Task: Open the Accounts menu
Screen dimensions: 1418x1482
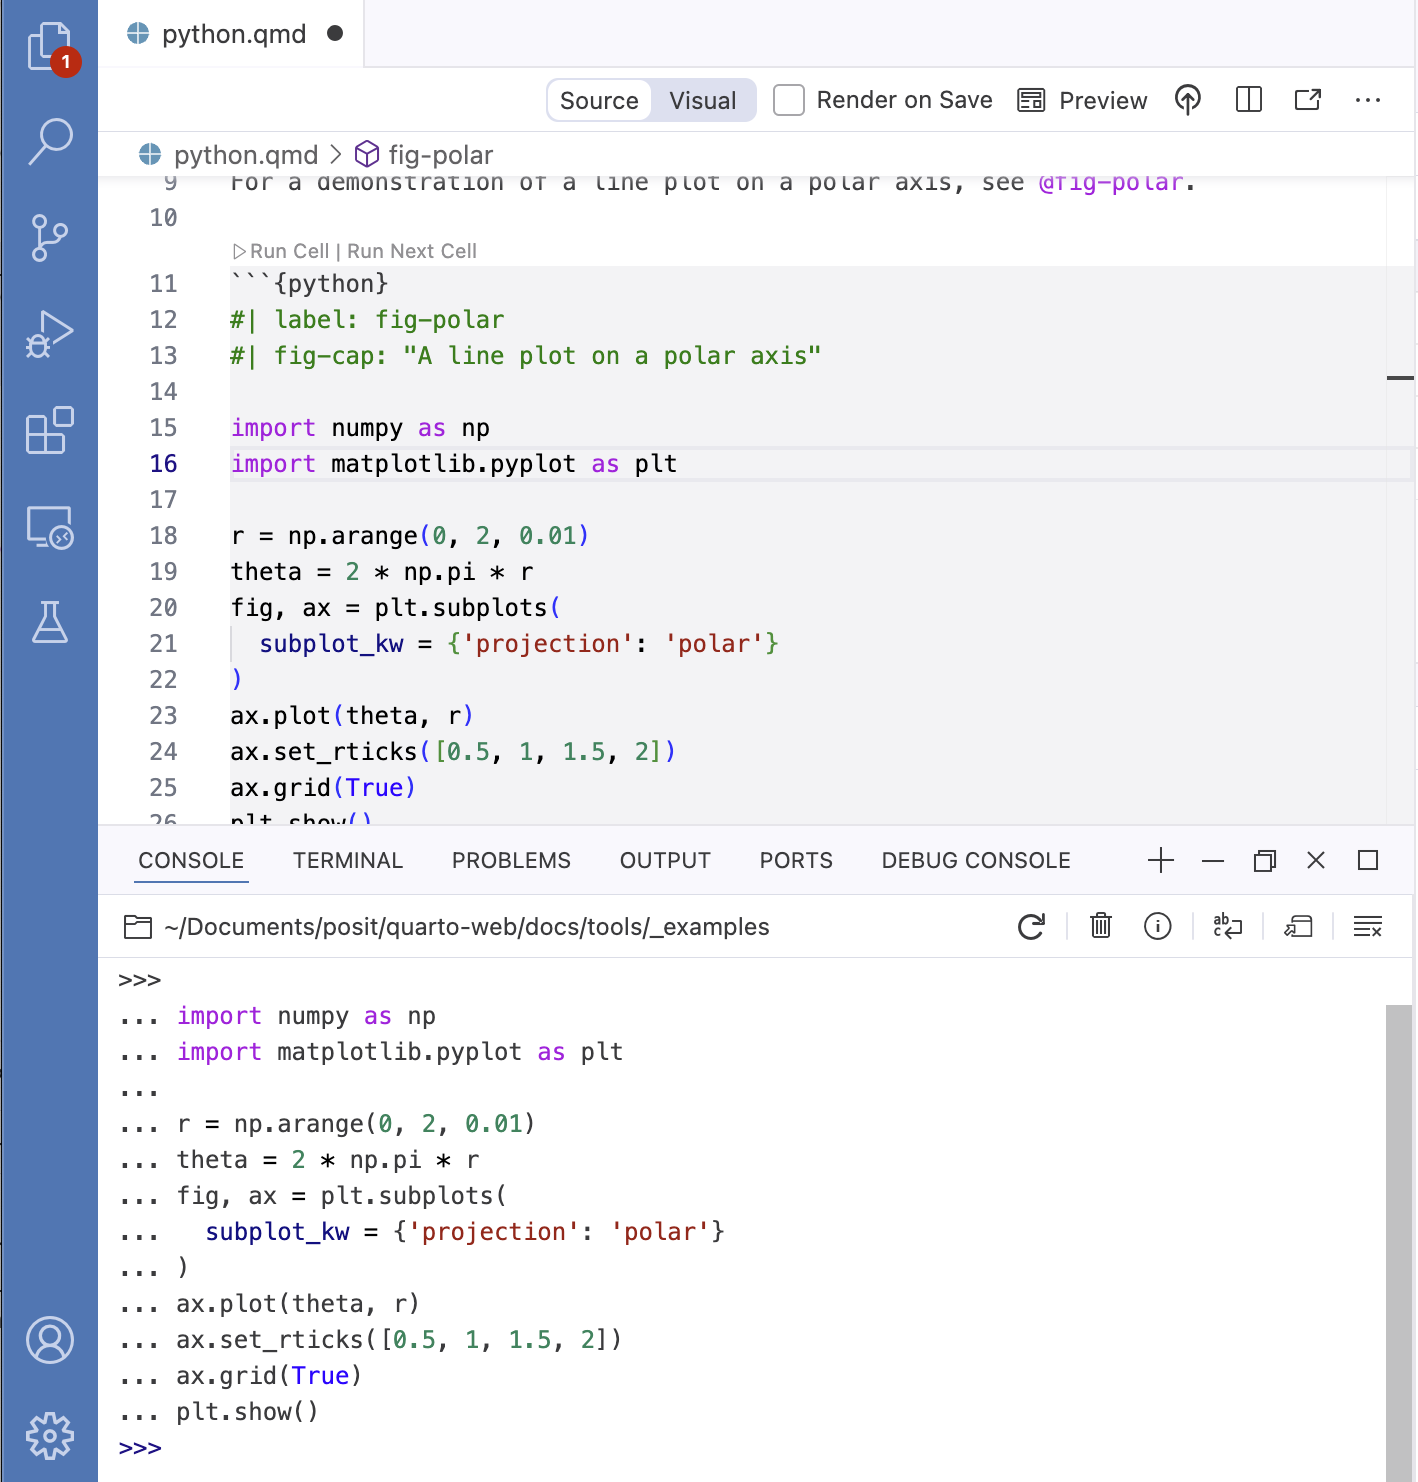Action: [50, 1340]
